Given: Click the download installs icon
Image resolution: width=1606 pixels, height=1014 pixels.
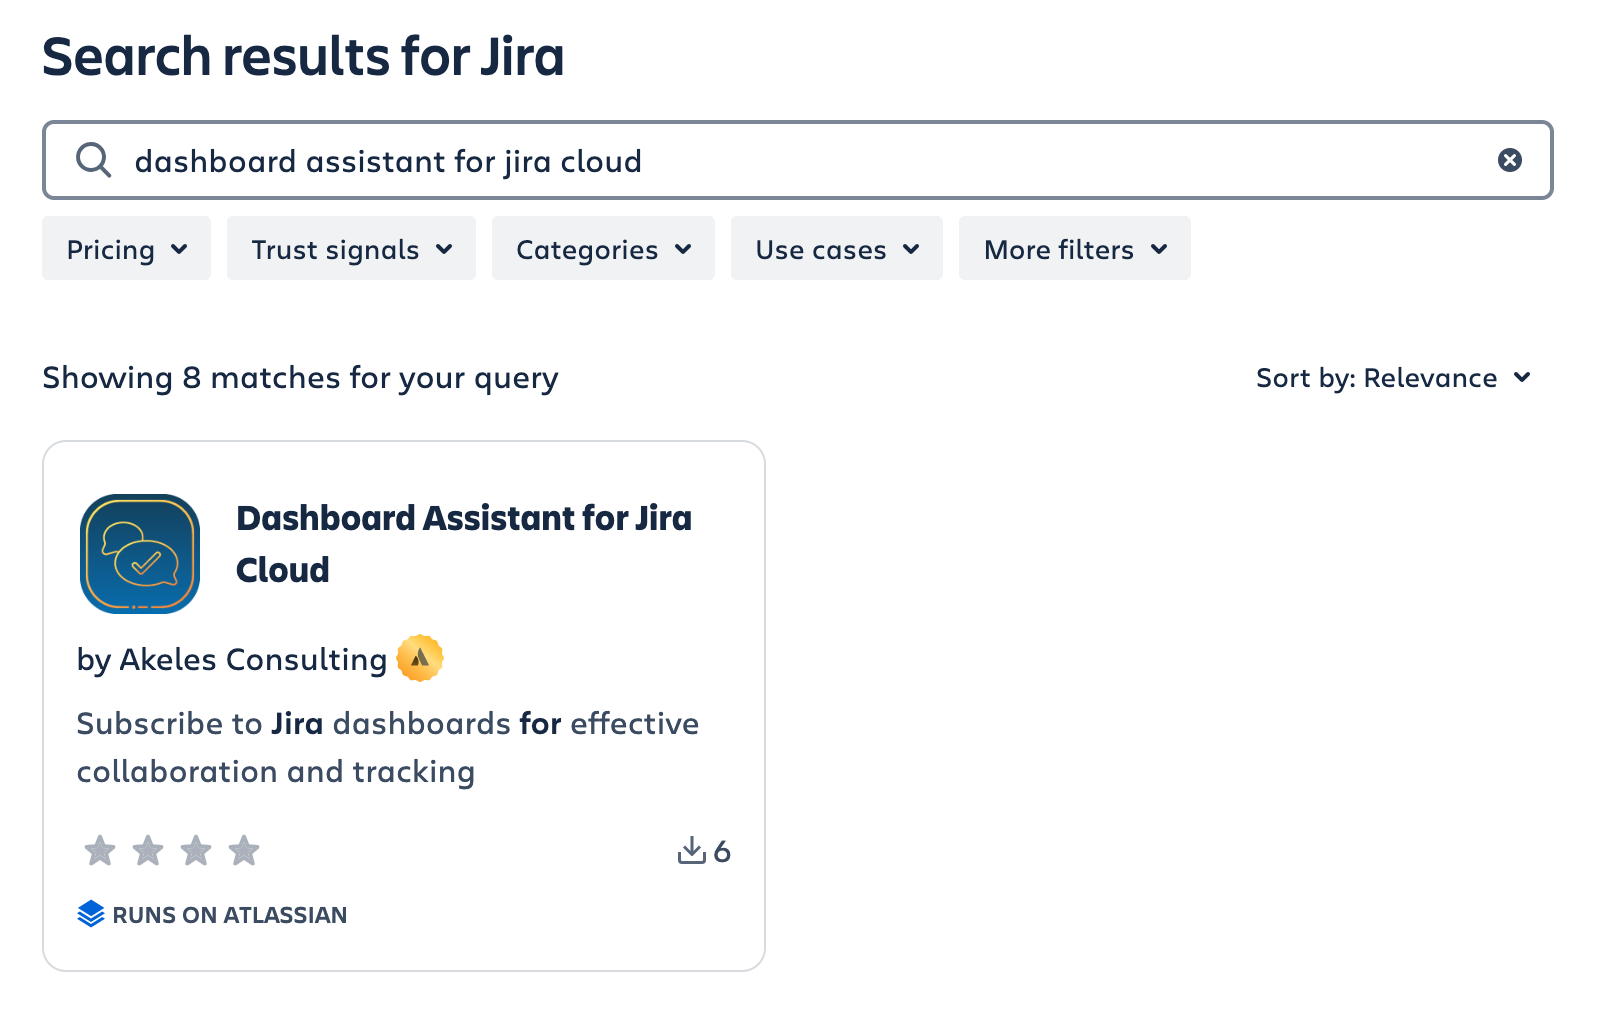Looking at the screenshot, I should pos(691,851).
